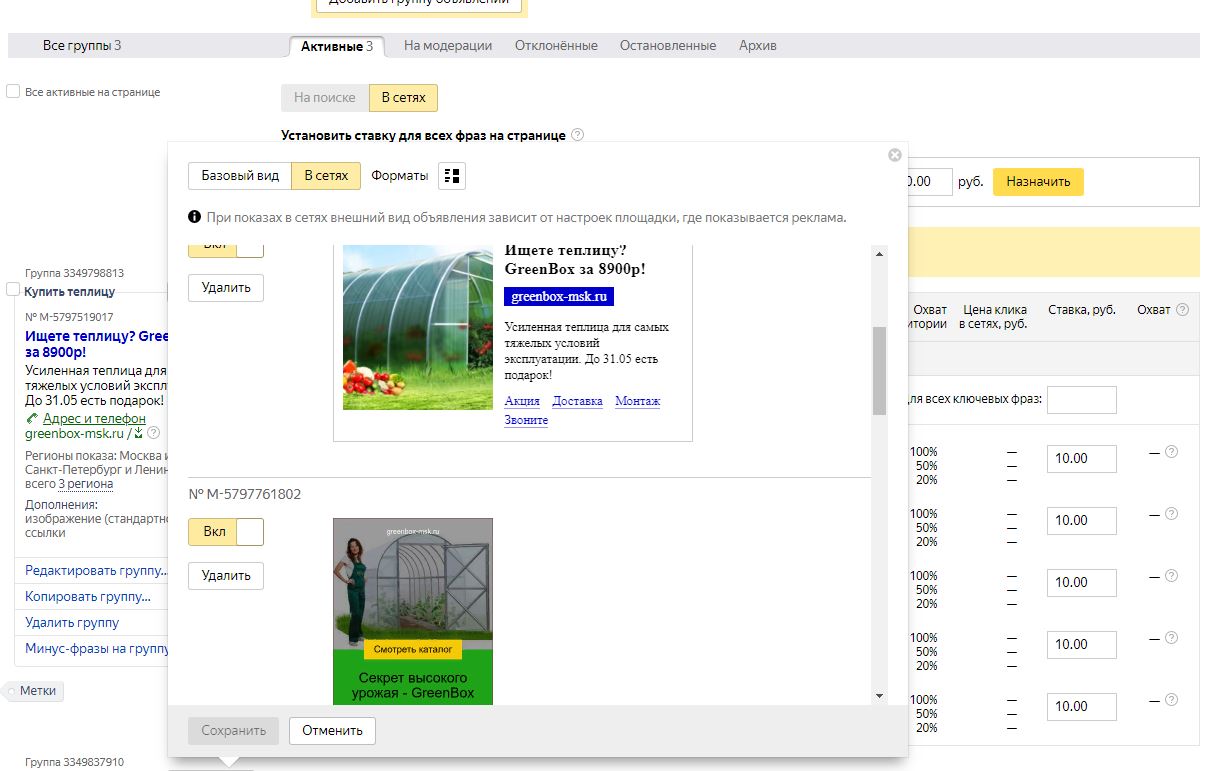The width and height of the screenshot is (1208, 771).
Task: Focus the bid input left of 'руб.' and Назначить
Action: coord(929,182)
